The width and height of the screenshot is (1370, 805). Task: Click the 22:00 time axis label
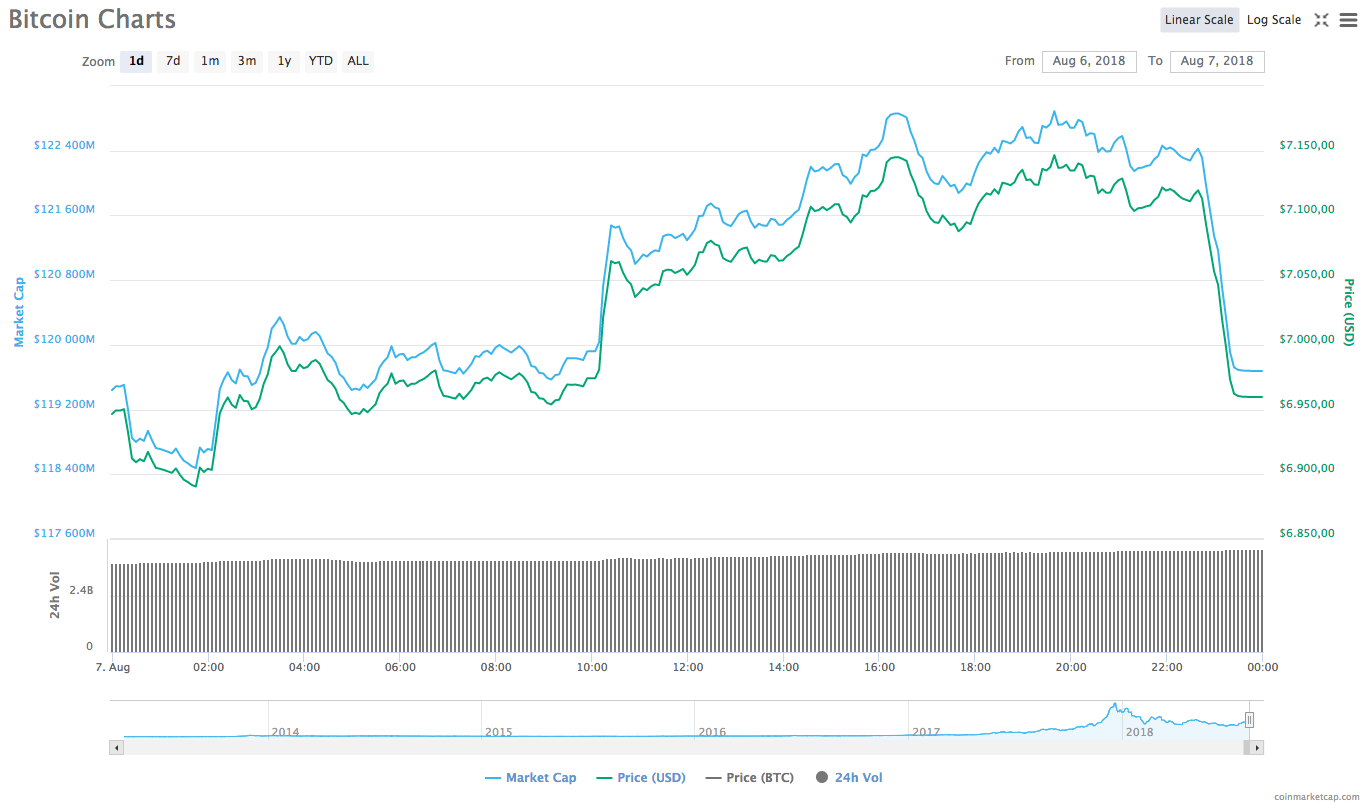click(x=1167, y=667)
